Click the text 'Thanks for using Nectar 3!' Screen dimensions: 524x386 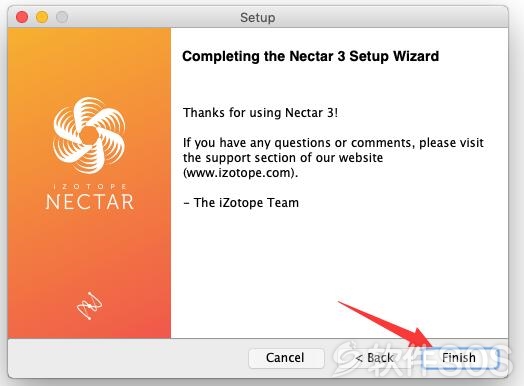pos(260,113)
